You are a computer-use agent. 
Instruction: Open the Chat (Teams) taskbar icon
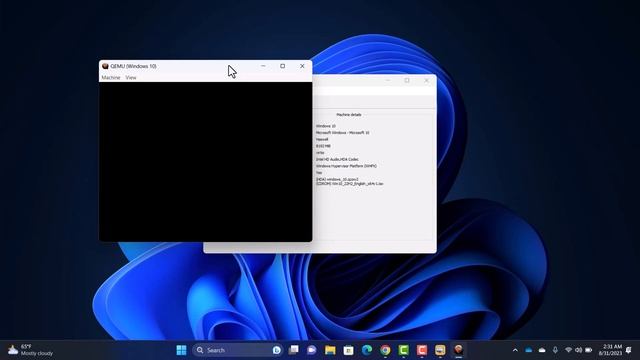point(312,350)
